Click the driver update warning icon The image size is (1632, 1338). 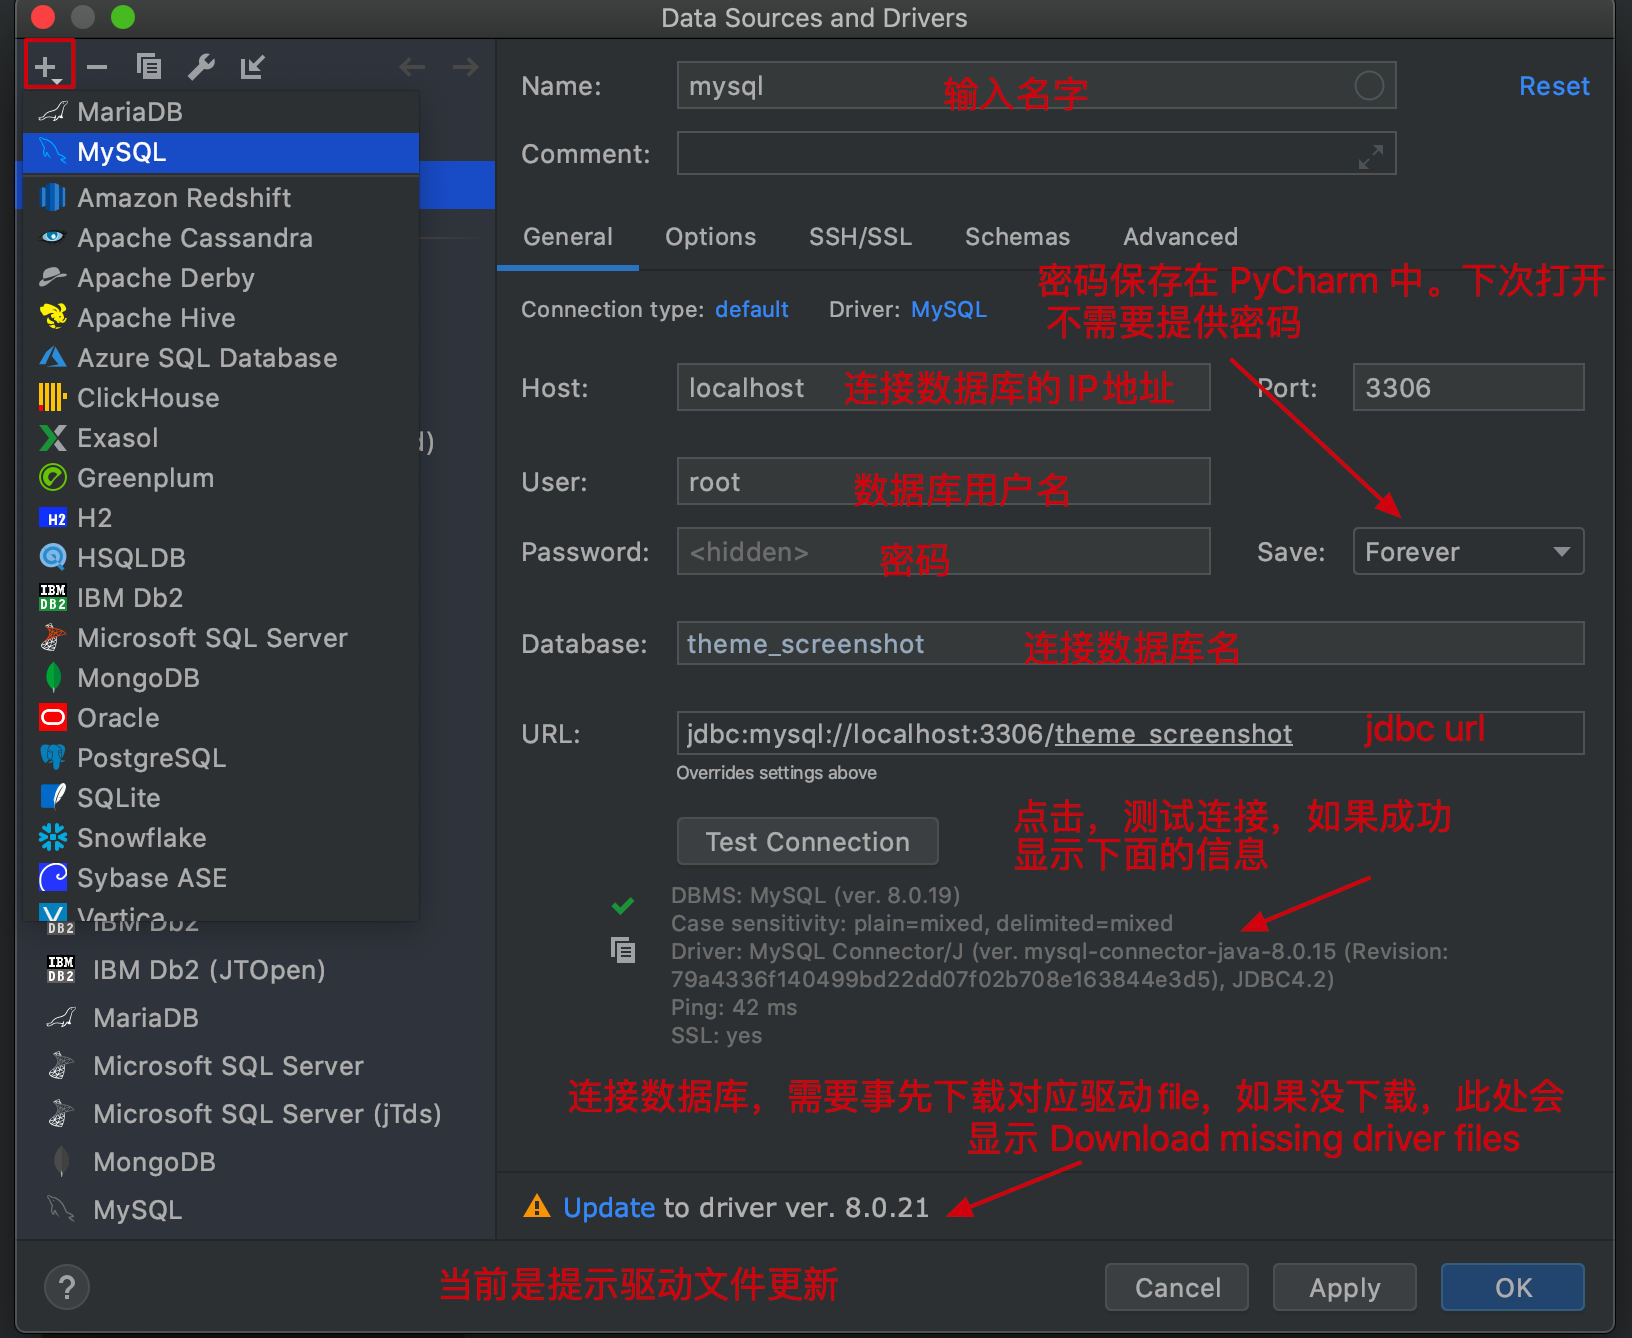537,1207
